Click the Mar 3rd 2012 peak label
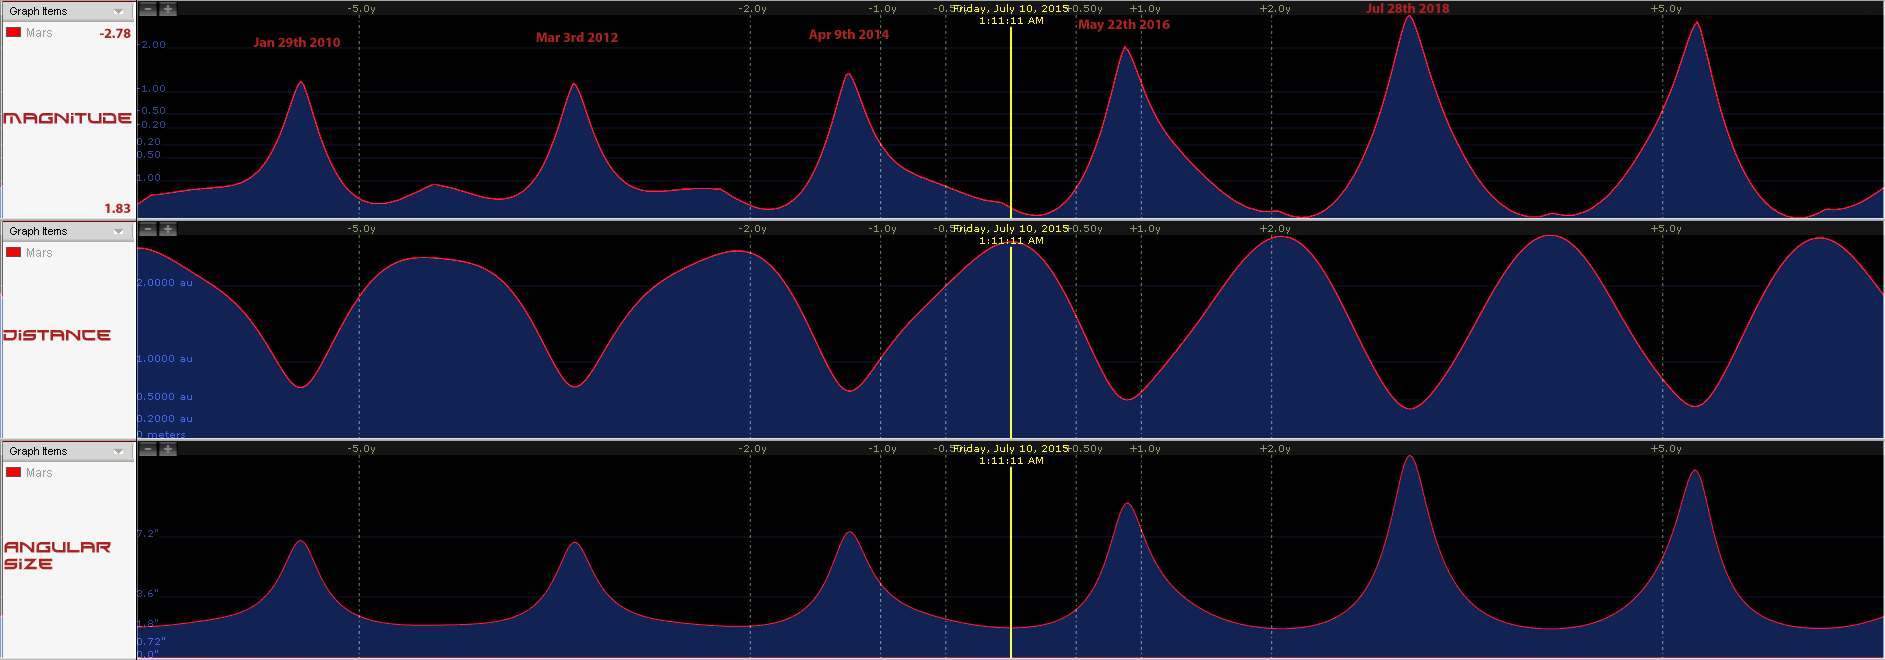1885x660 pixels. tap(576, 38)
